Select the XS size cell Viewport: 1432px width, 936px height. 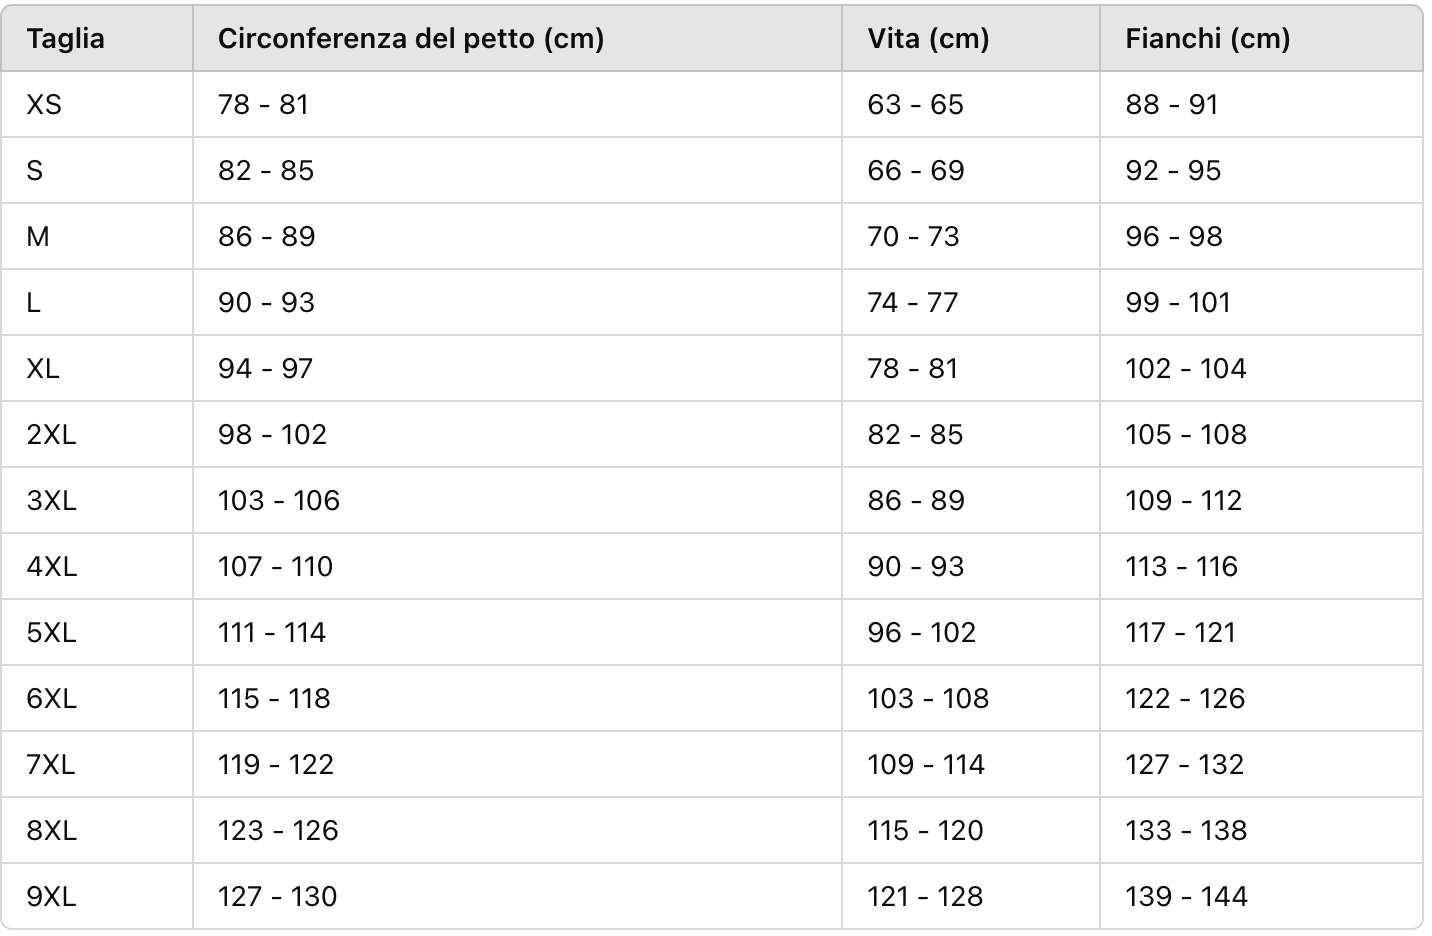point(44,104)
